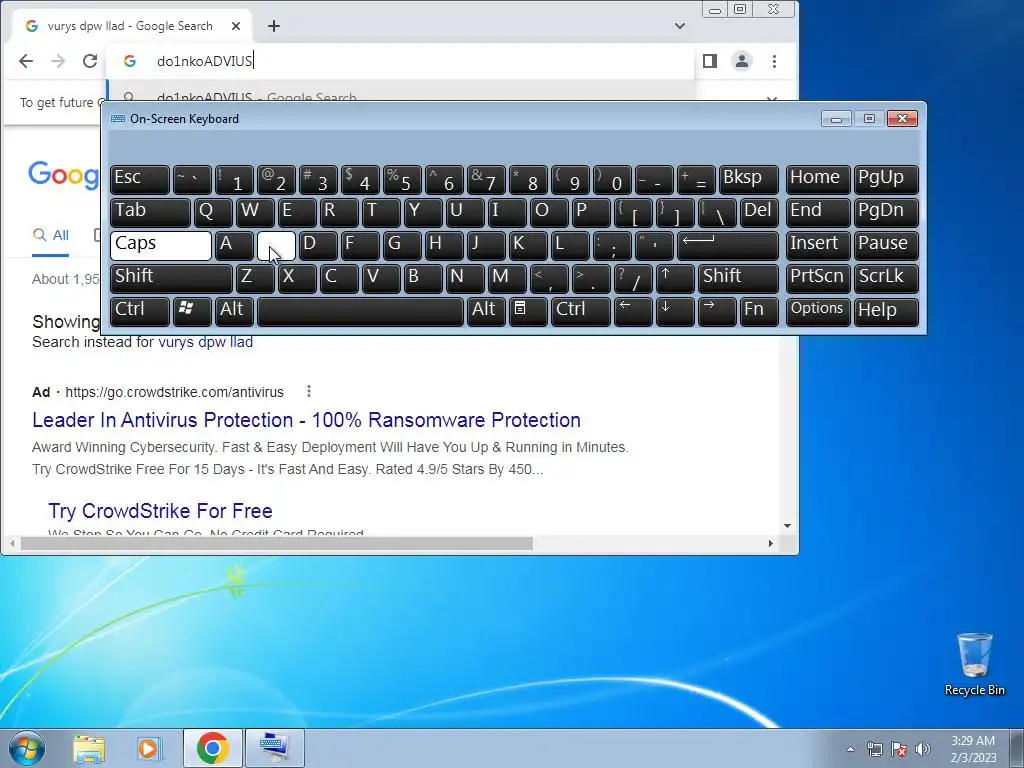1024x768 pixels.
Task: Click Chrome's horizontal scrollbar thumb
Action: pos(276,543)
